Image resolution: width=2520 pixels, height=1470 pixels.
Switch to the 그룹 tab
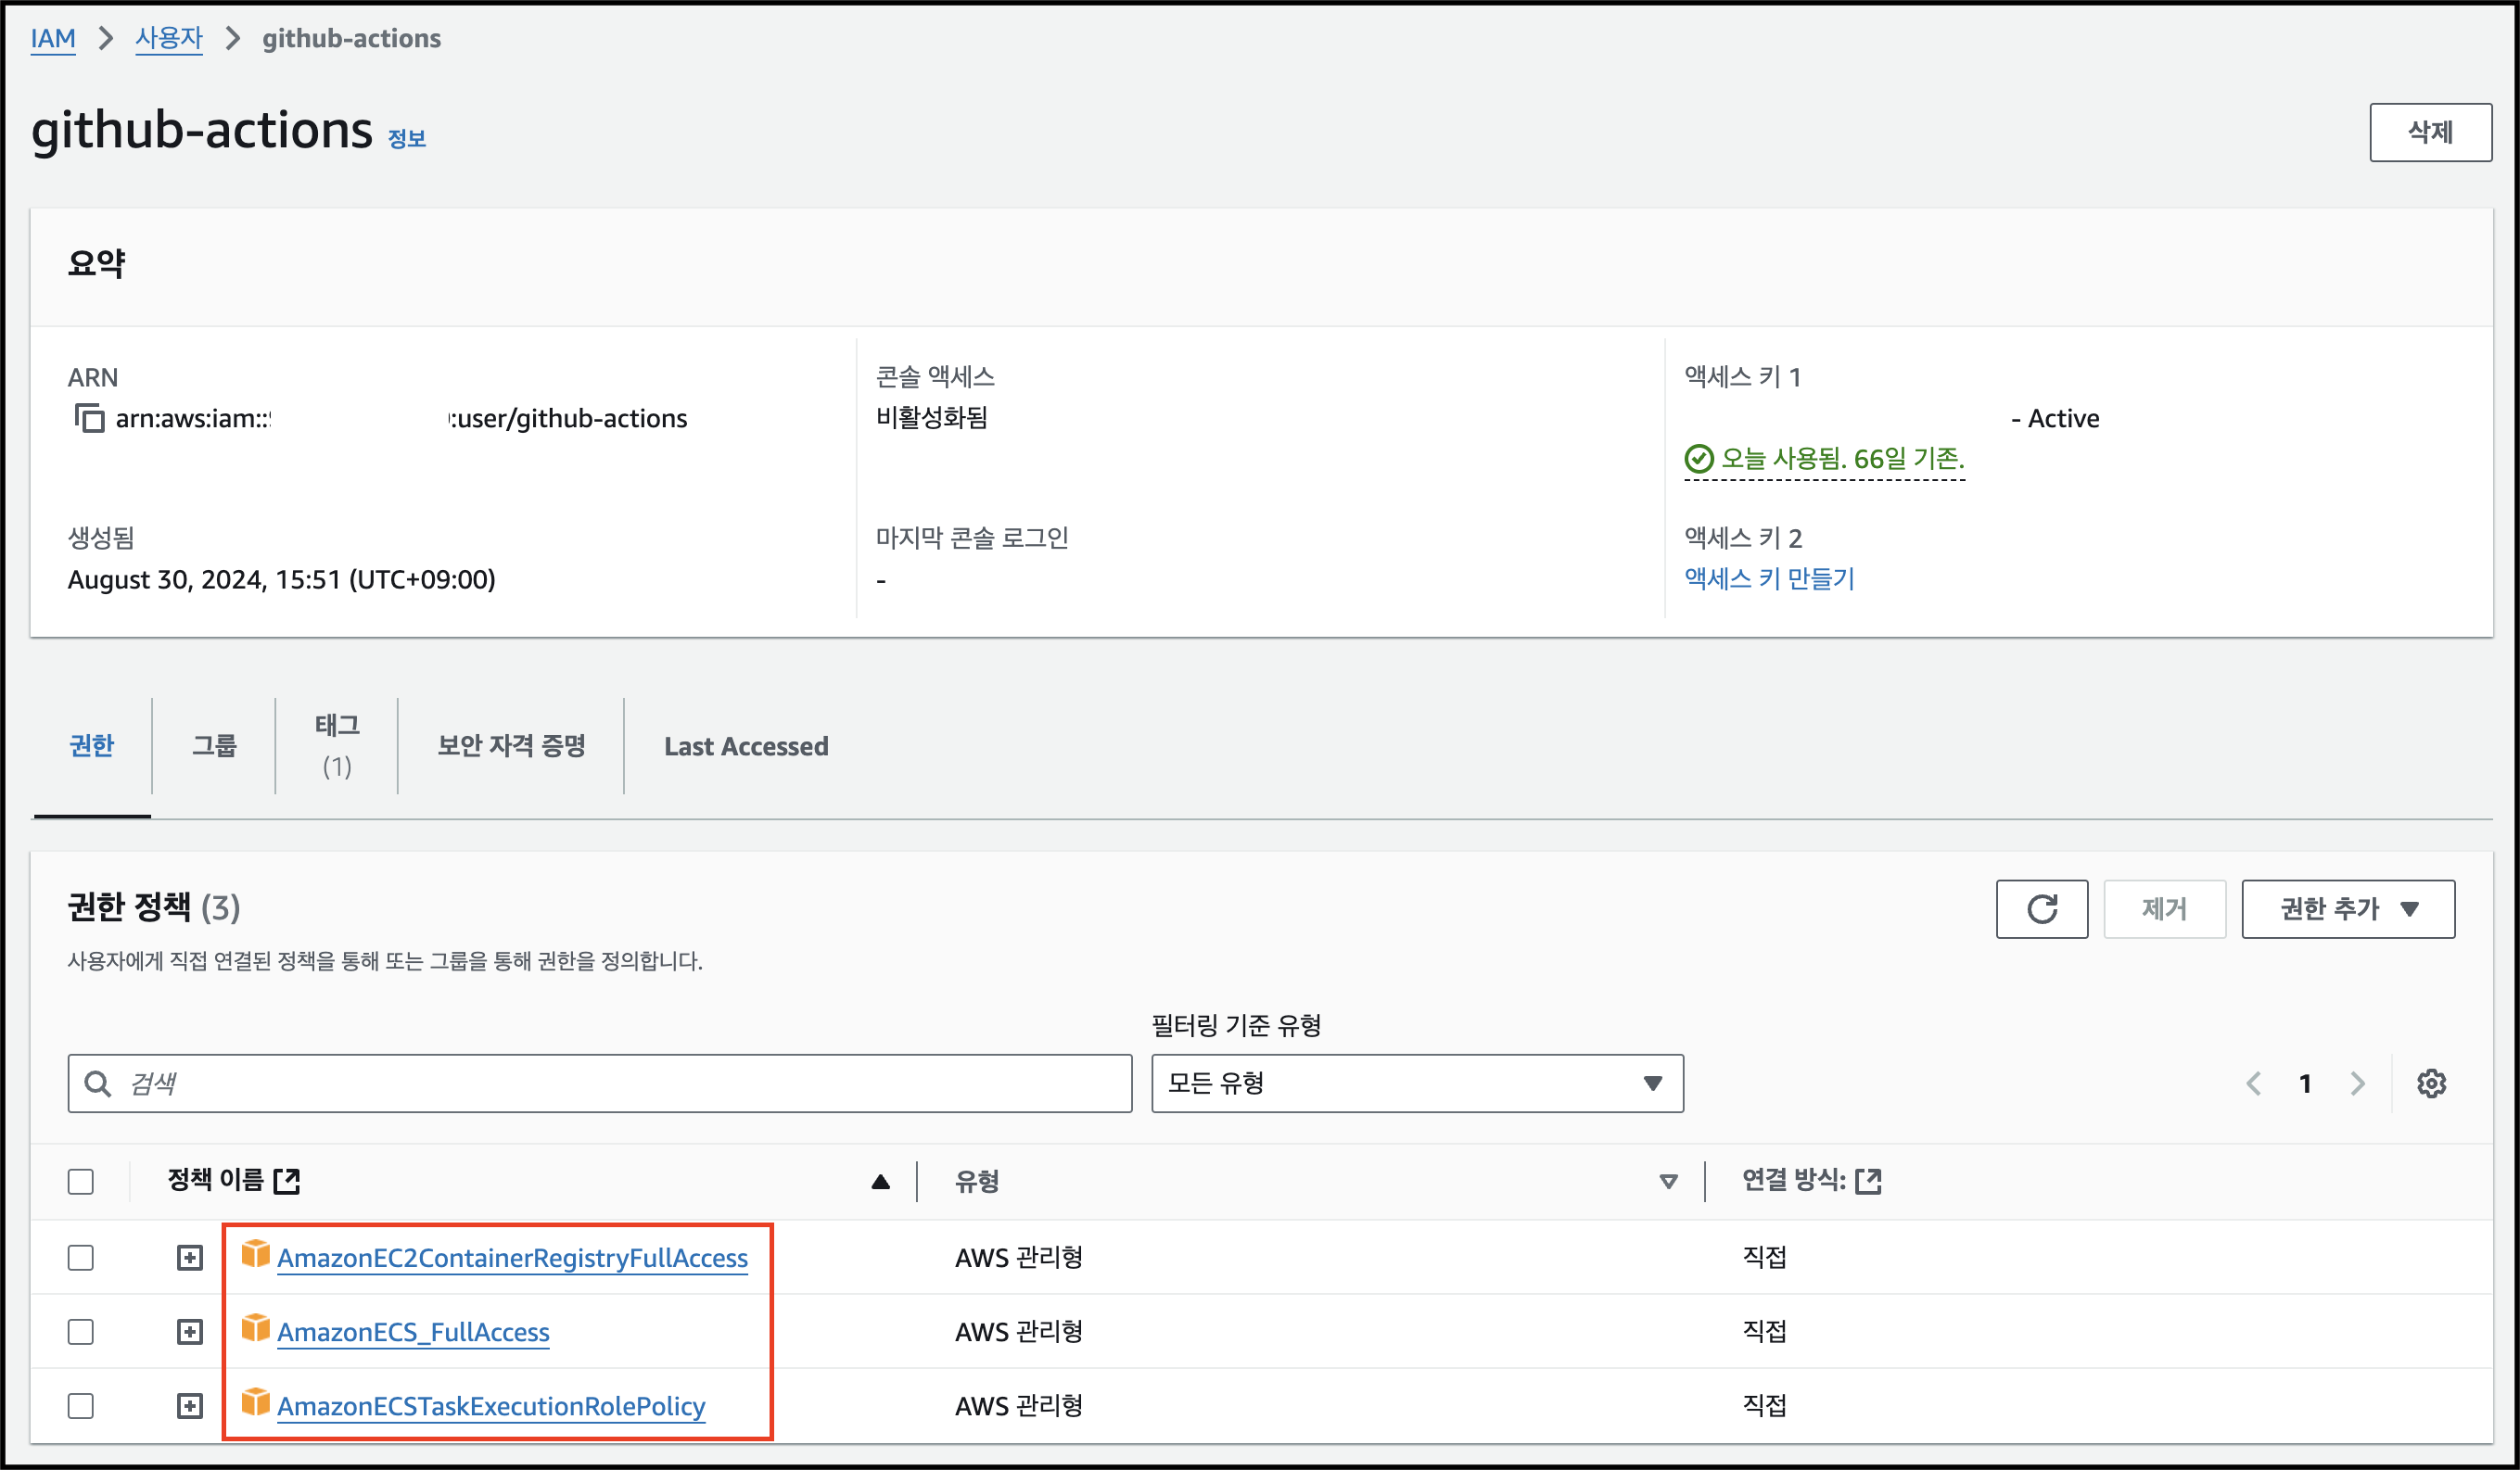214,746
